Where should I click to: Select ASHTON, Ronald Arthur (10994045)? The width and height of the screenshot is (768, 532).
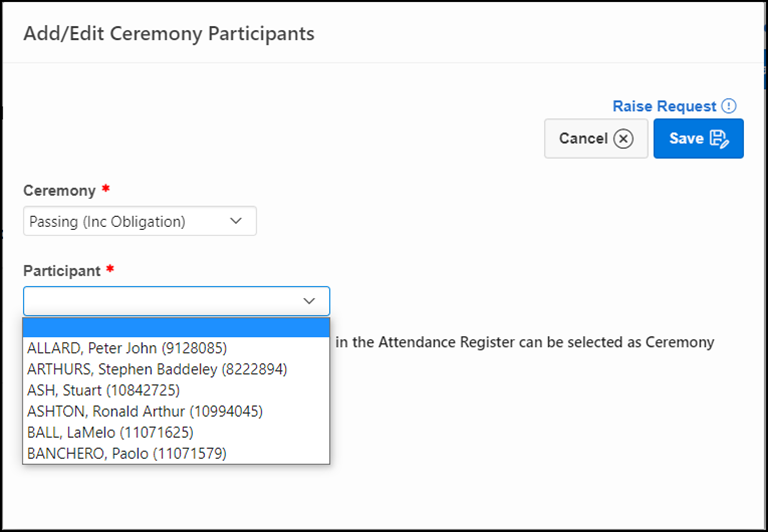click(145, 411)
